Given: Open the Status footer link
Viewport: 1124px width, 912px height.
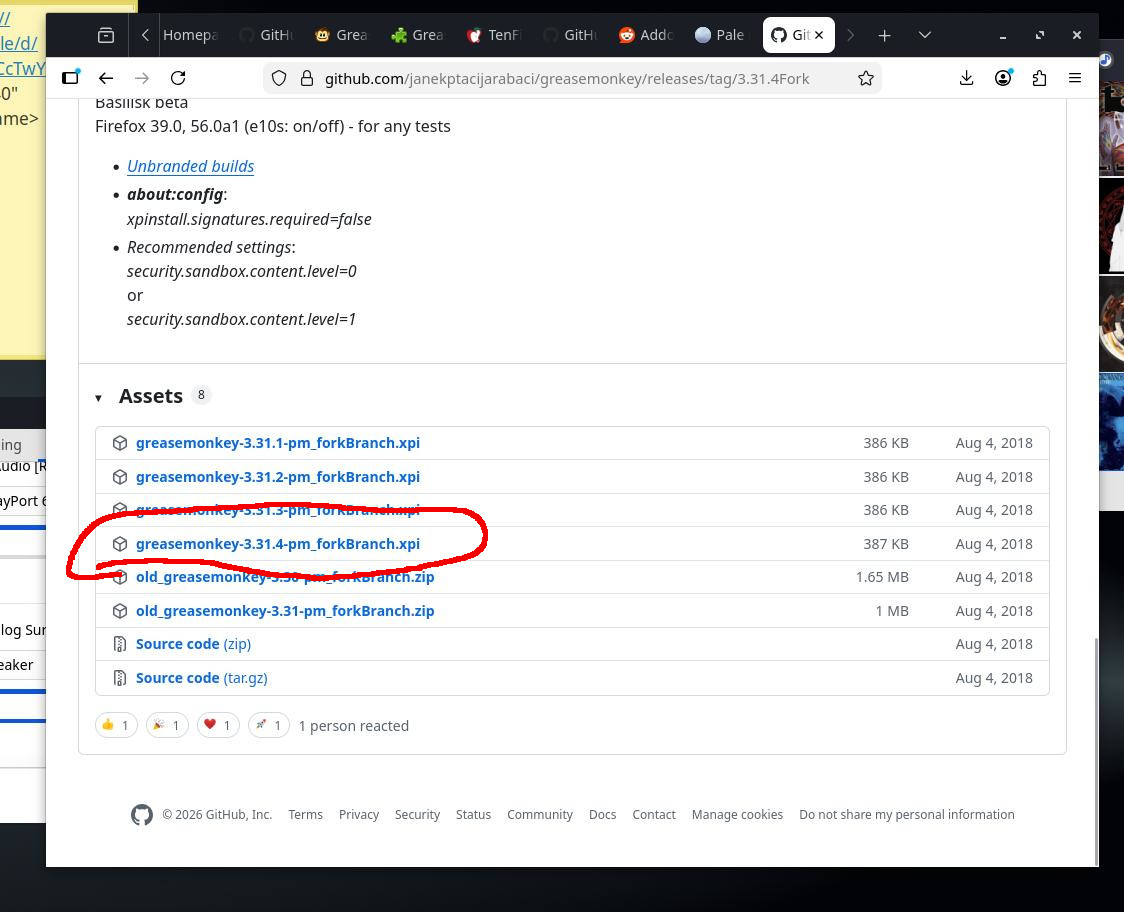Looking at the screenshot, I should [473, 814].
